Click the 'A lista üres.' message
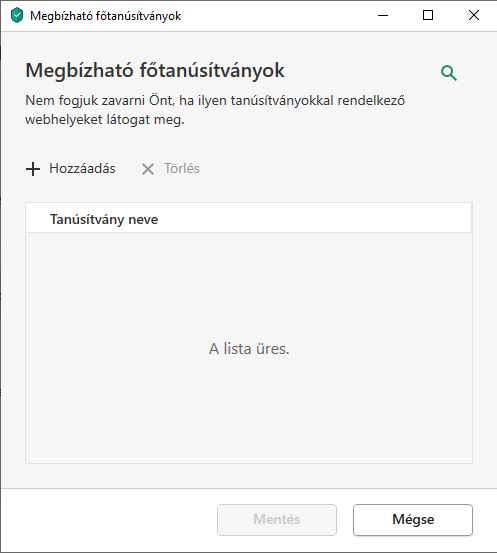 point(249,349)
